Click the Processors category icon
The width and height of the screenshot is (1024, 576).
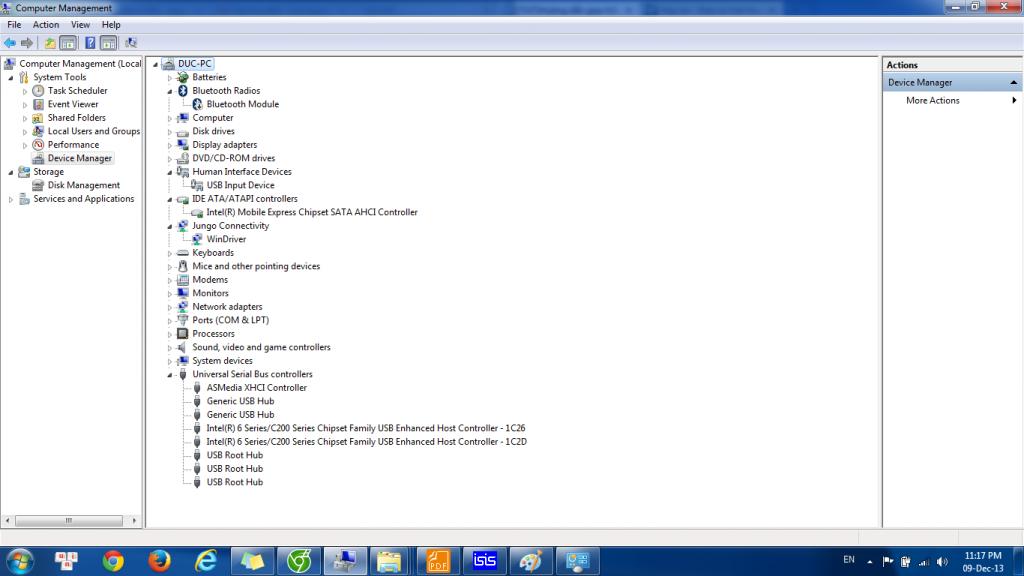pos(183,334)
